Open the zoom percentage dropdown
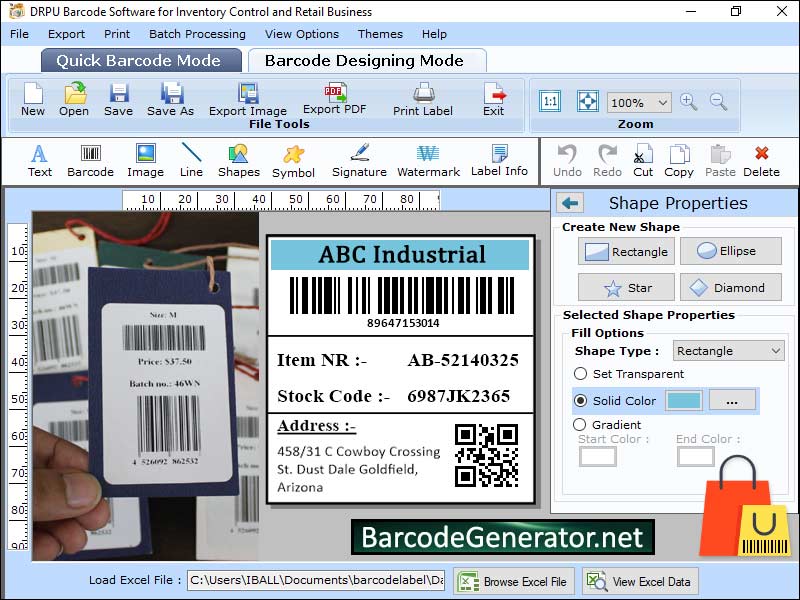The width and height of the screenshot is (800, 600). click(x=639, y=102)
